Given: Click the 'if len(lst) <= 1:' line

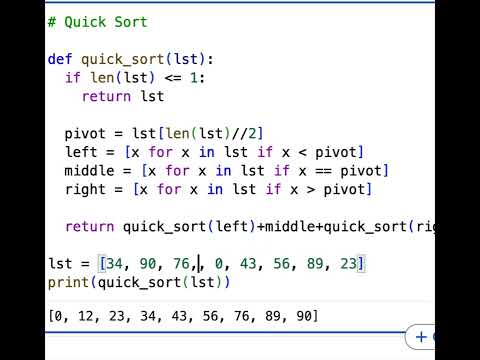Looking at the screenshot, I should coord(135,78).
